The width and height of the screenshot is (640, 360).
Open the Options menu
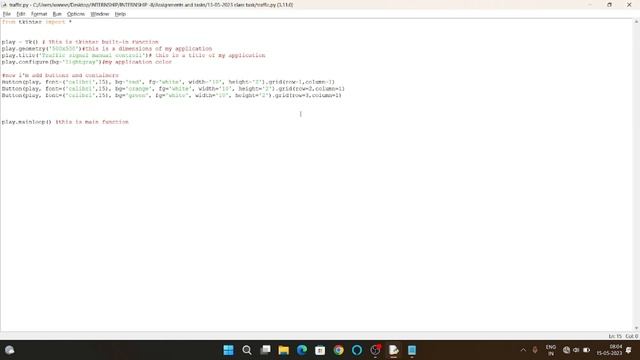coord(76,14)
